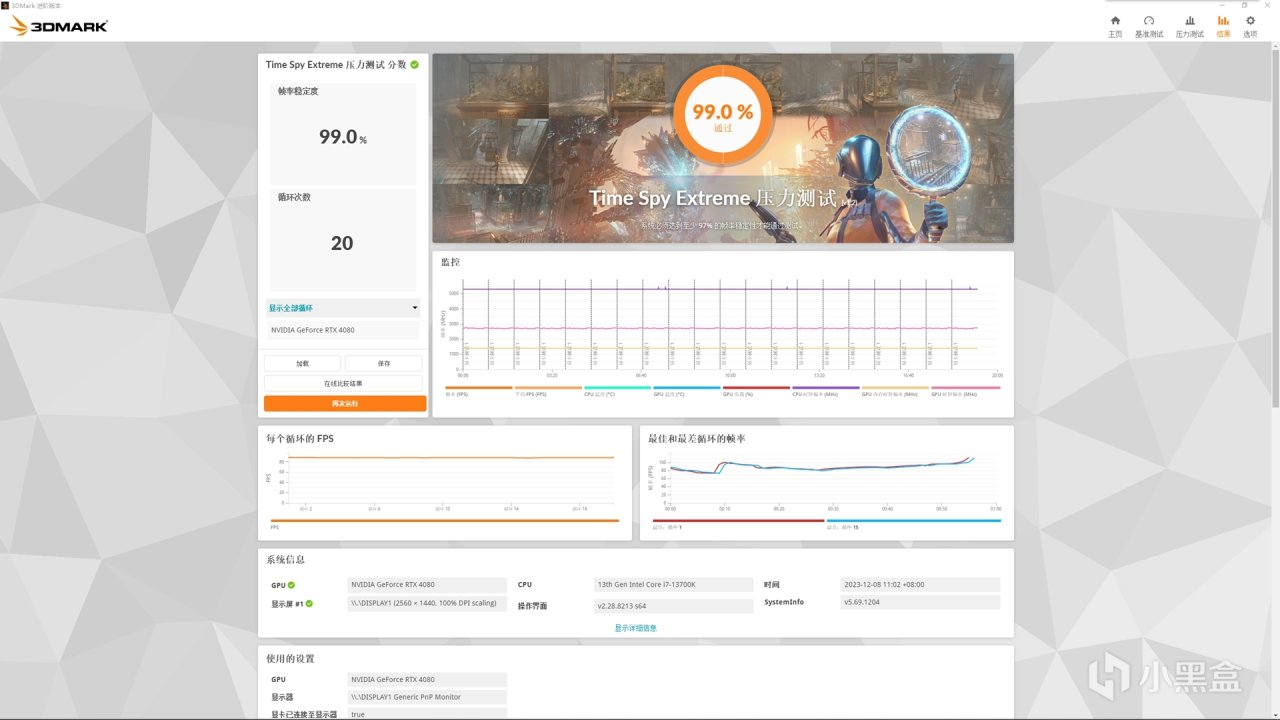The image size is (1280, 720).
Task: Click the 每个循环的 FPS heading
Action: click(x=300, y=438)
